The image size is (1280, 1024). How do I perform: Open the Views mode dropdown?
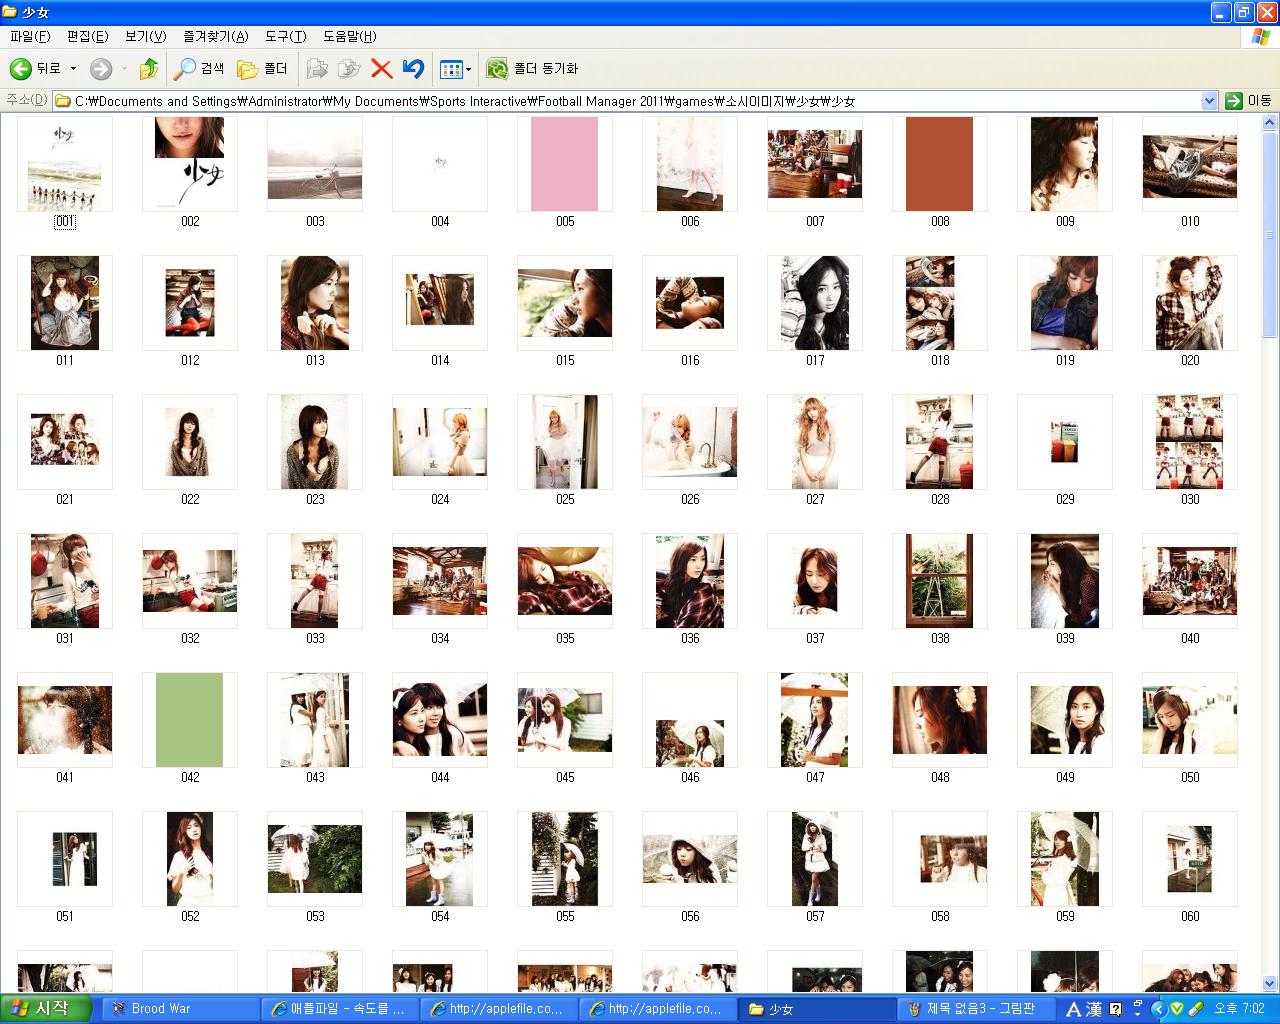pyautogui.click(x=456, y=69)
